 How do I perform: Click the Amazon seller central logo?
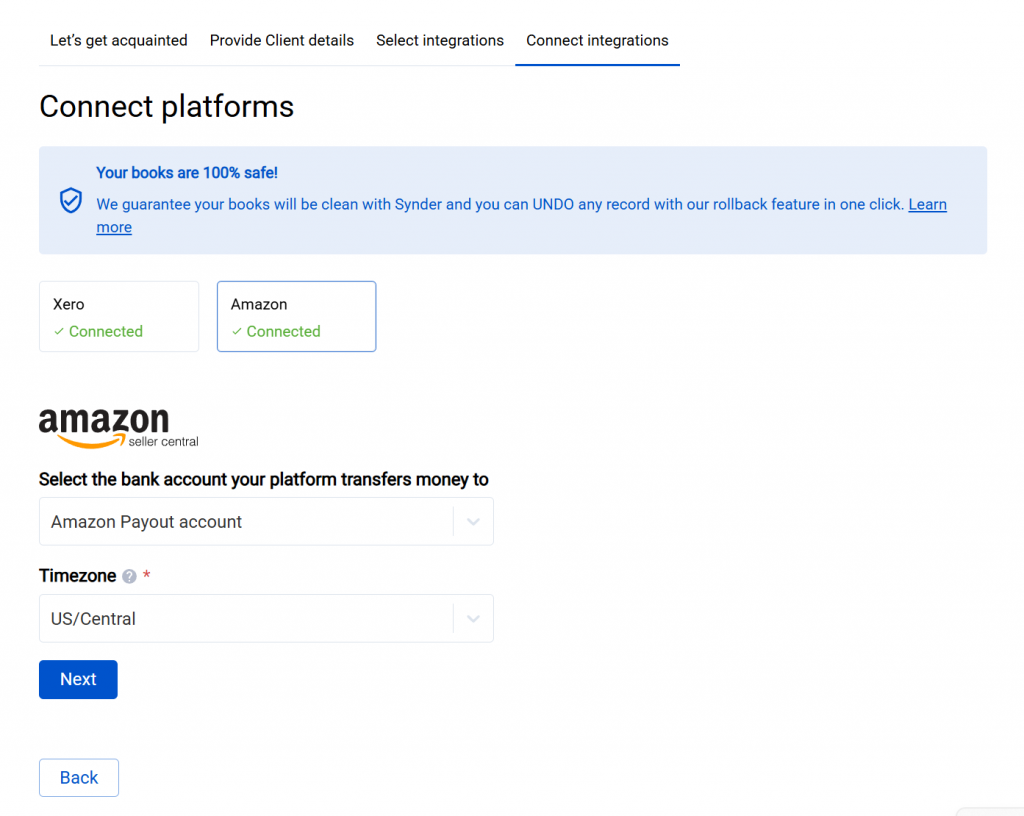coord(118,428)
